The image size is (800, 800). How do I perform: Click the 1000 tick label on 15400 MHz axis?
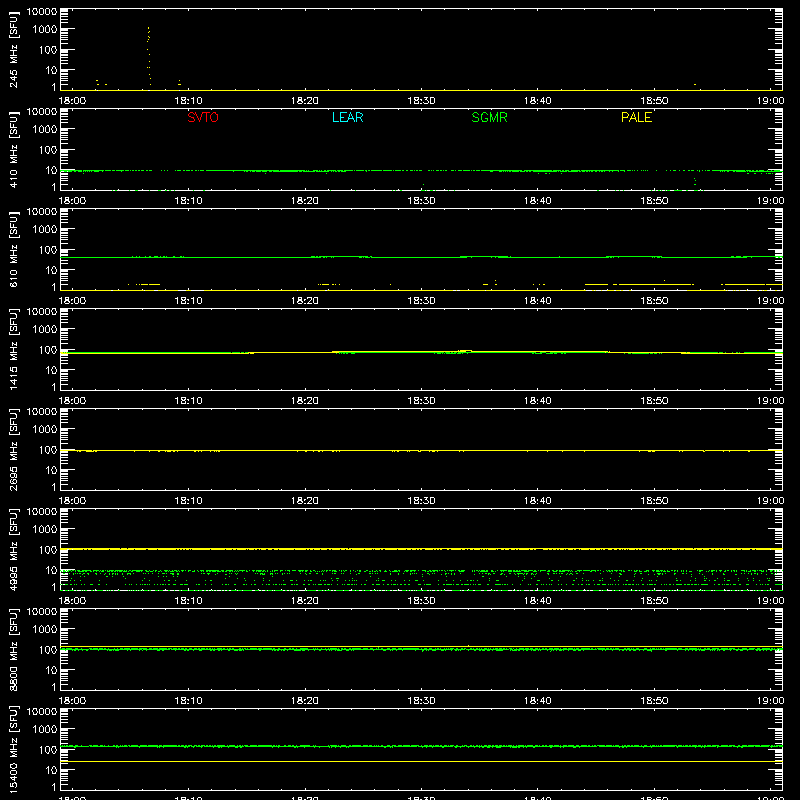click(45, 730)
